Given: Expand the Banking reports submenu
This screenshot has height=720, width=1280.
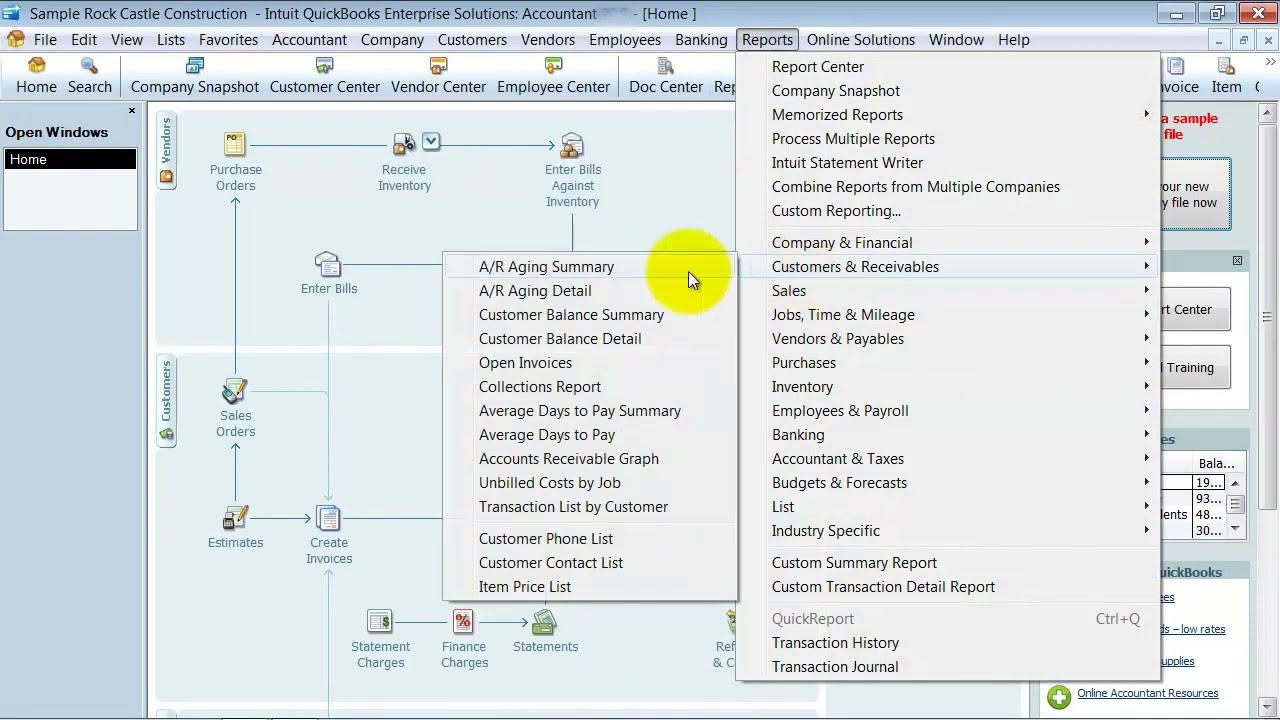Looking at the screenshot, I should [1147, 434].
